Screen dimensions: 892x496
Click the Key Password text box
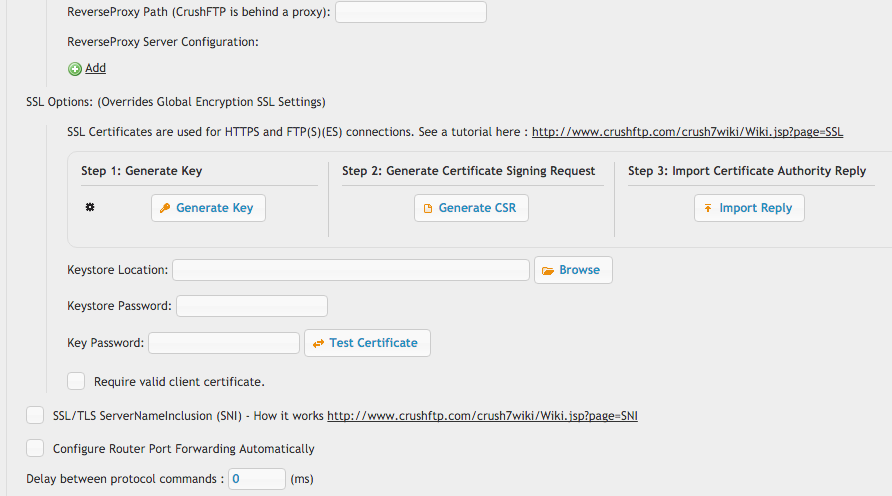click(224, 343)
